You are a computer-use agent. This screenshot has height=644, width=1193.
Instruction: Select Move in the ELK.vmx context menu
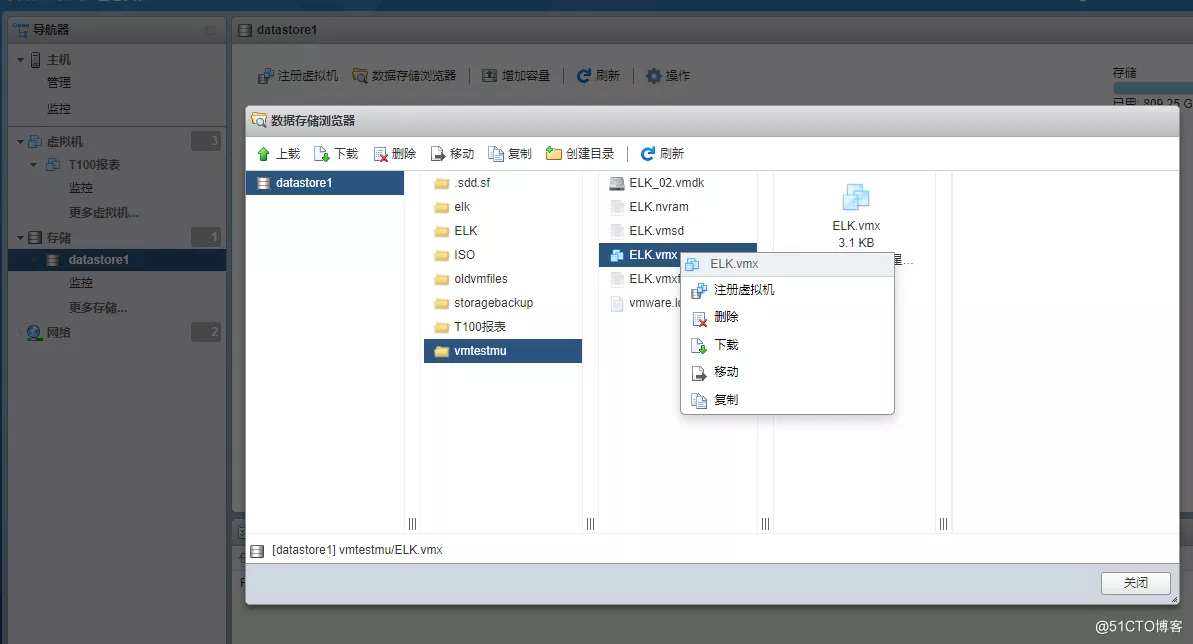[x=726, y=372]
